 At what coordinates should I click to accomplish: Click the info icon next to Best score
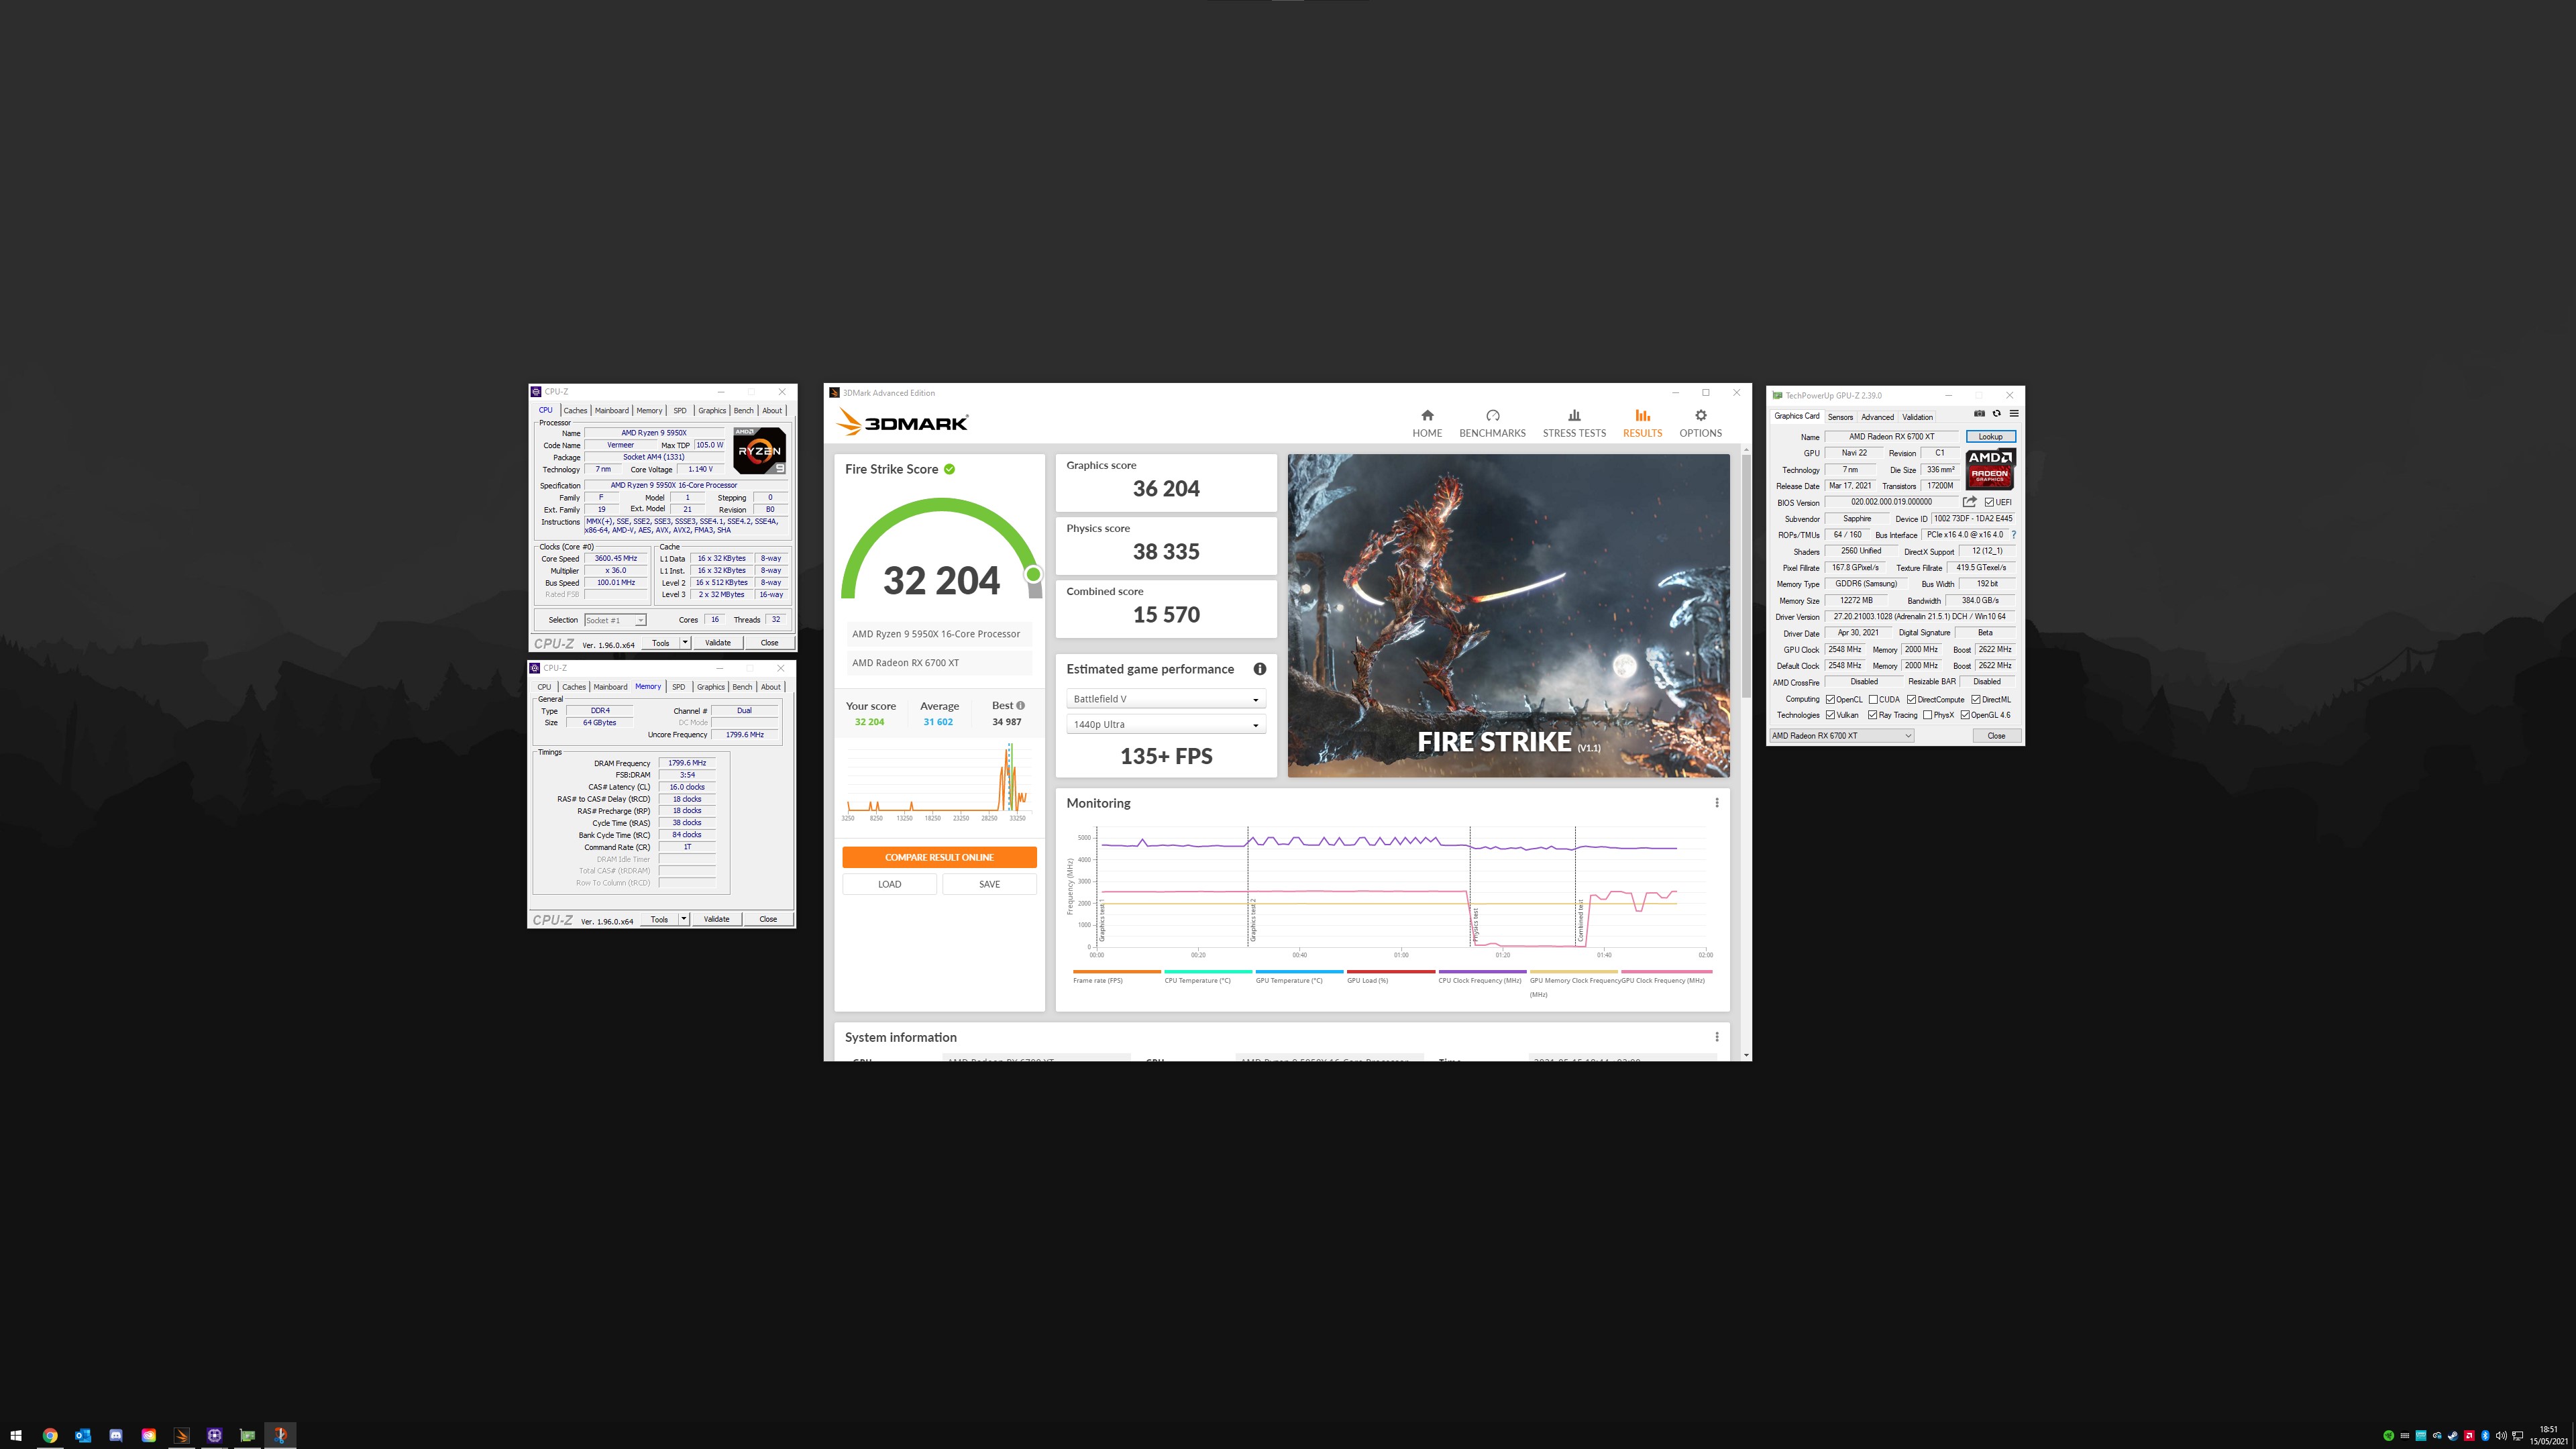point(1020,705)
